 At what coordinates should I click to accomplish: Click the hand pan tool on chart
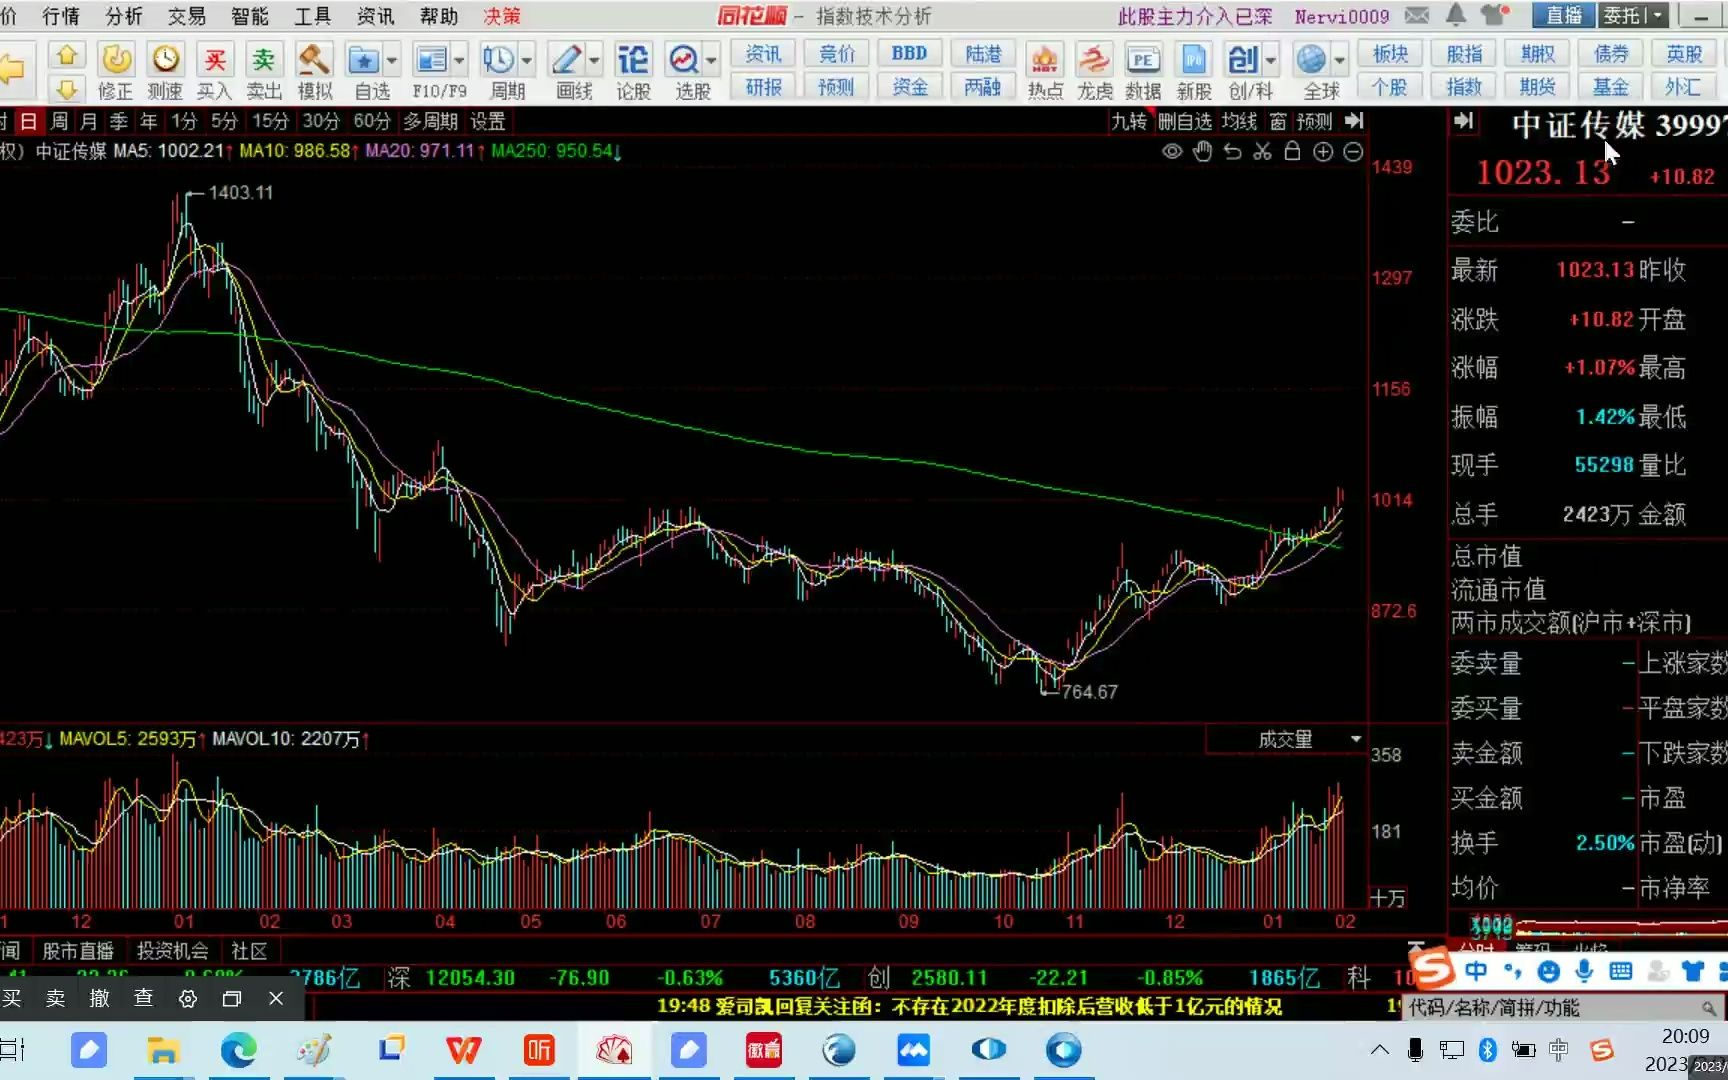coord(1203,151)
